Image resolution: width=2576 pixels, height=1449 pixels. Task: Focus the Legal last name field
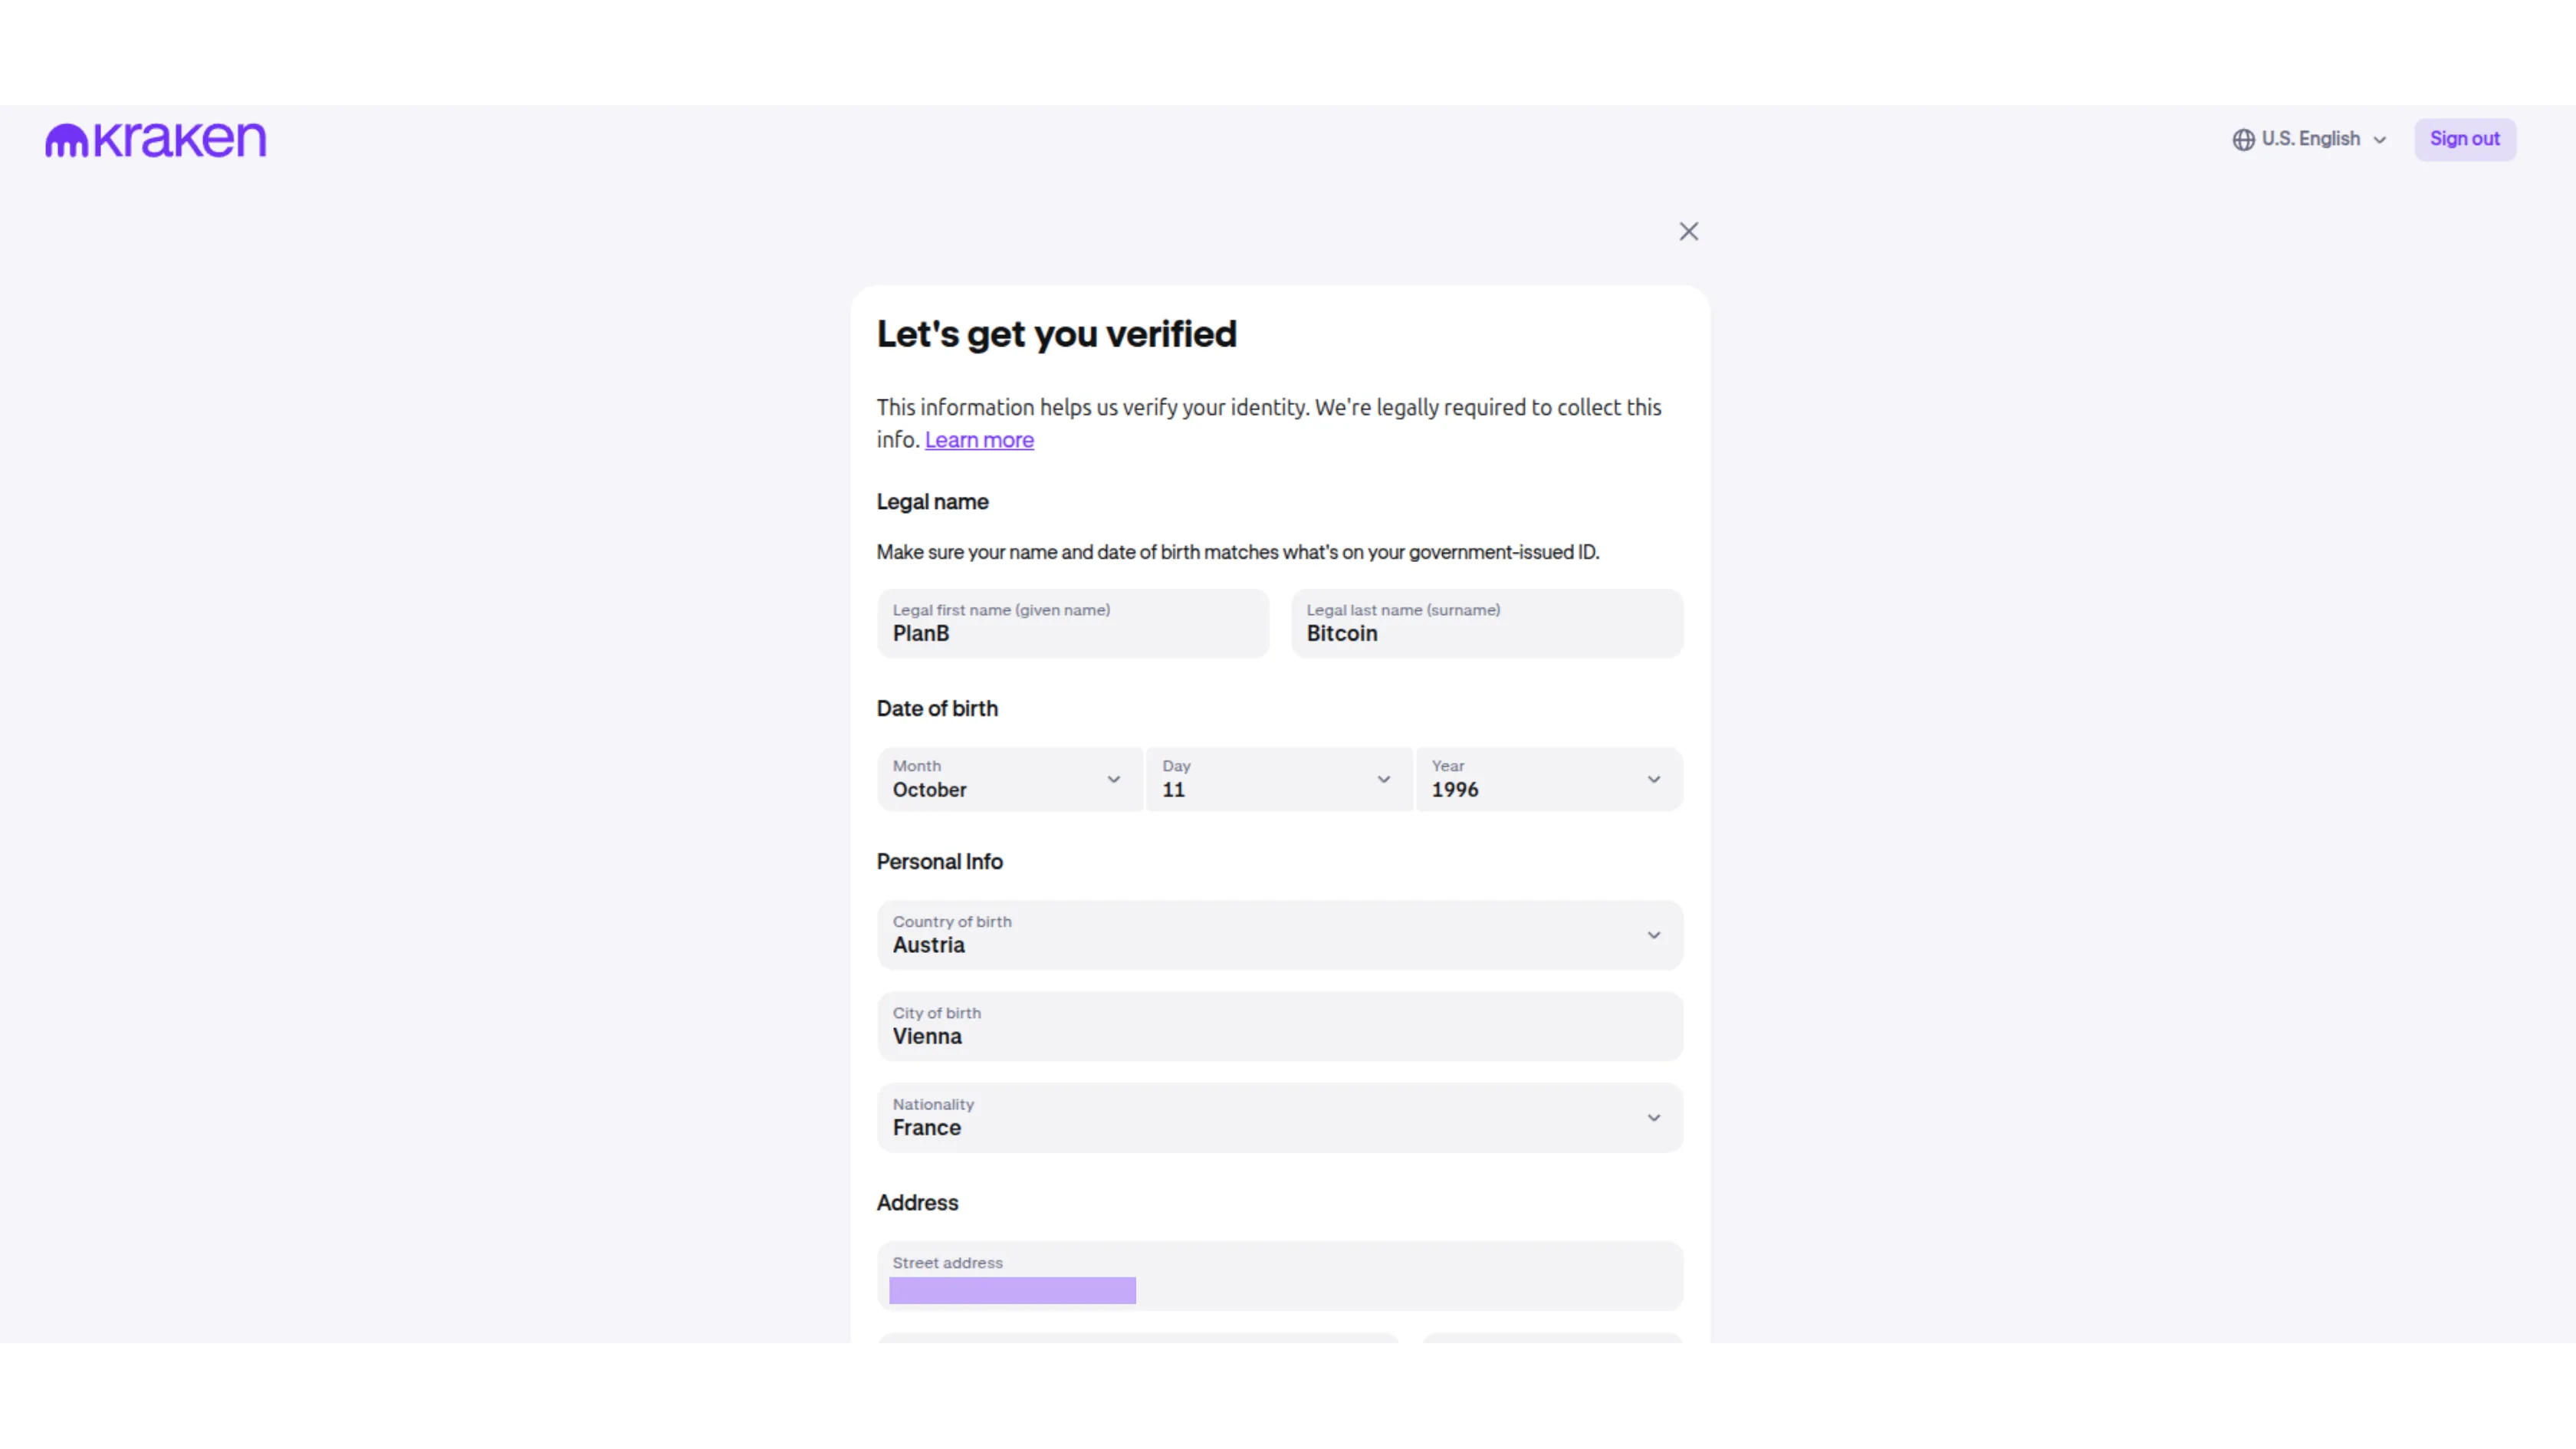(x=1486, y=624)
